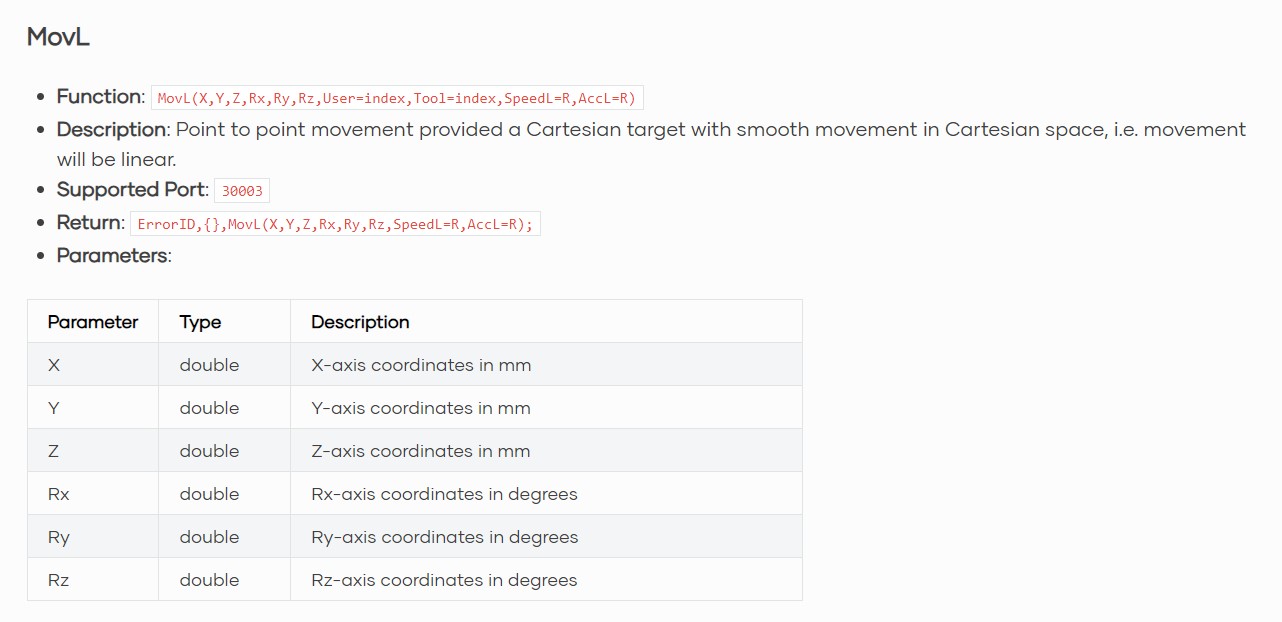This screenshot has width=1282, height=622.
Task: Click the Rz-axis coordinates in degrees description
Action: pos(444,580)
